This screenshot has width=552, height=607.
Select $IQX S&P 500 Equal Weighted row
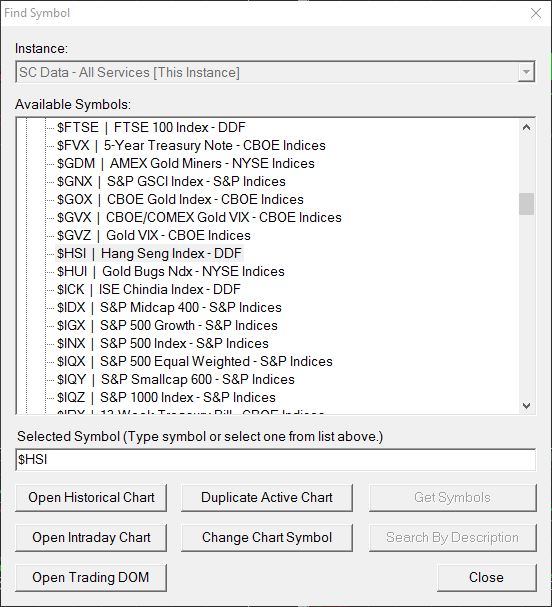tap(195, 362)
